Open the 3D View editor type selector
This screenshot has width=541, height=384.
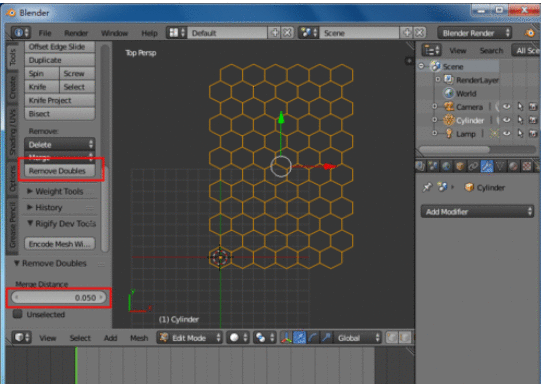(x=21, y=337)
